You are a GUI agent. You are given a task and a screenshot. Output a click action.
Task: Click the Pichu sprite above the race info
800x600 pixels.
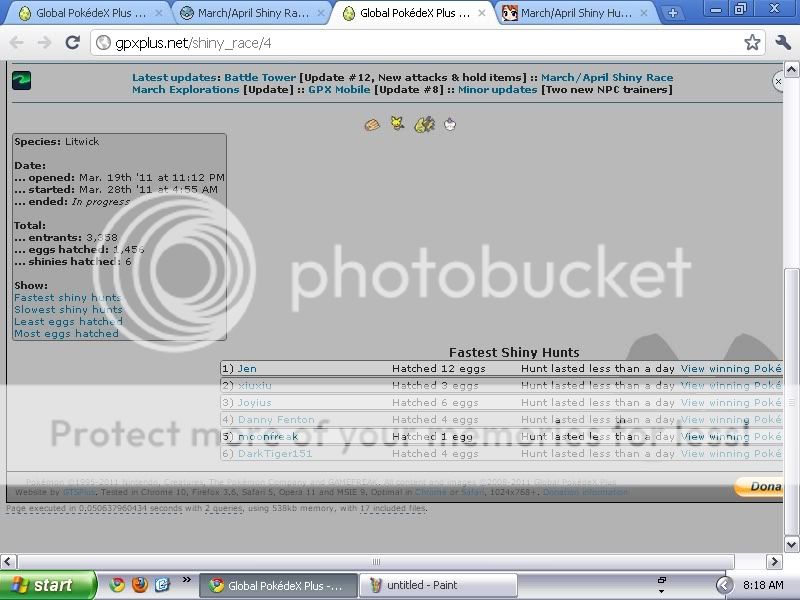(x=395, y=122)
